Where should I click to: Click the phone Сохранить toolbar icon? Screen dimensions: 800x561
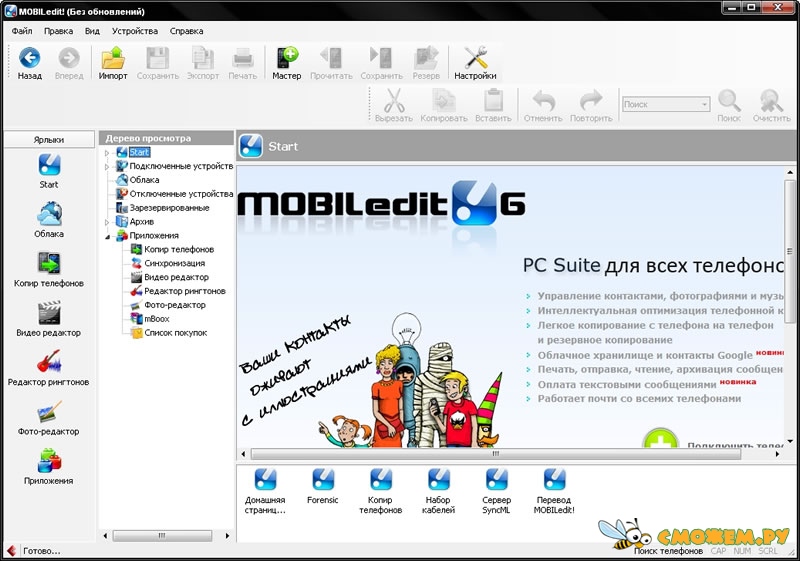point(381,58)
